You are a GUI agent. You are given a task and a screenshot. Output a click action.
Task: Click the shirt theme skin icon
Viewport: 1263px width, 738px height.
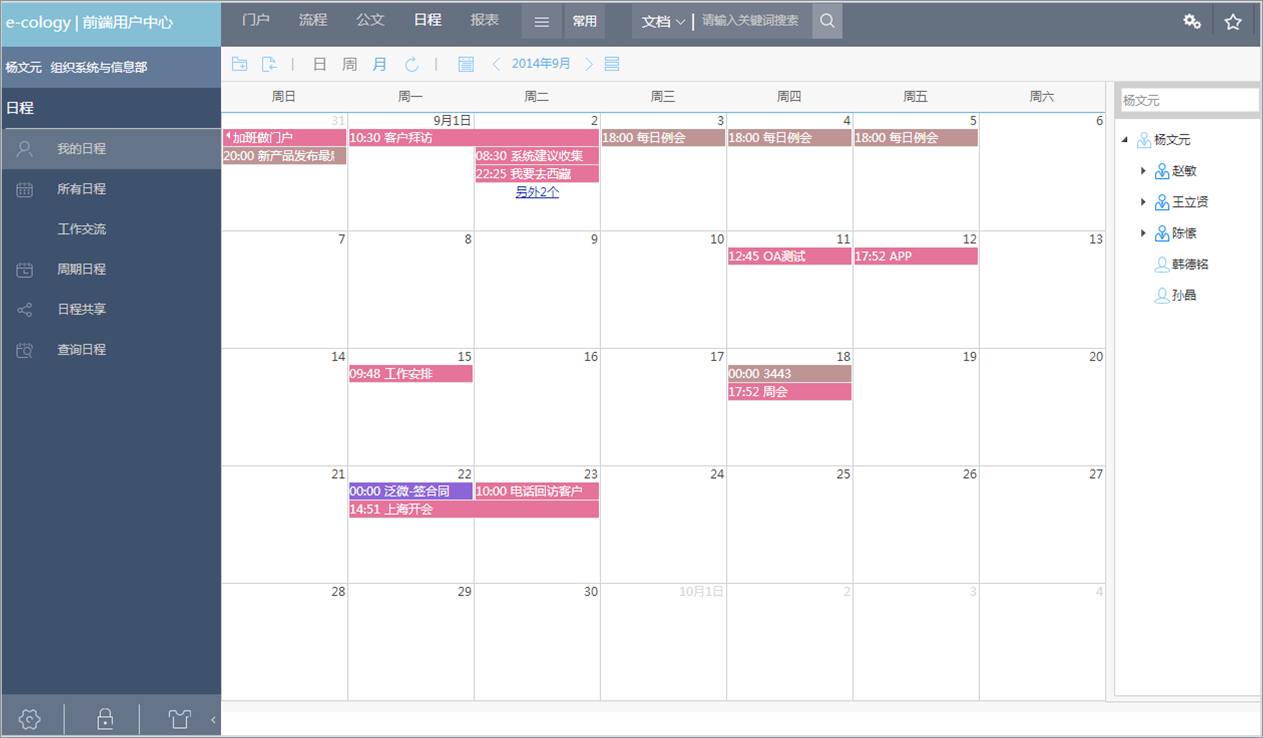click(x=179, y=718)
